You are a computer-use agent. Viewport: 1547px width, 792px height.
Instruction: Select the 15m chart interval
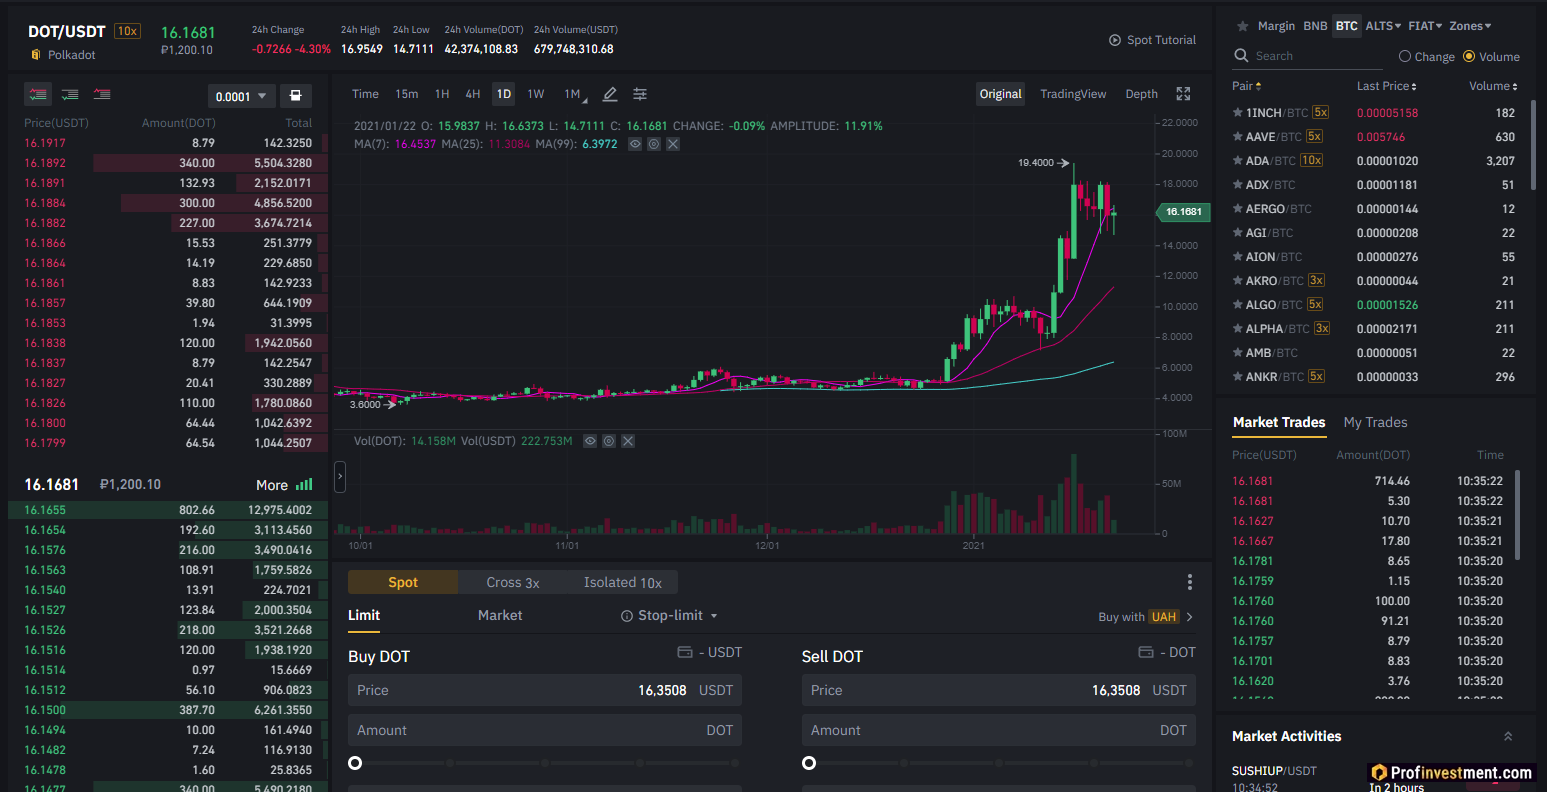click(407, 94)
